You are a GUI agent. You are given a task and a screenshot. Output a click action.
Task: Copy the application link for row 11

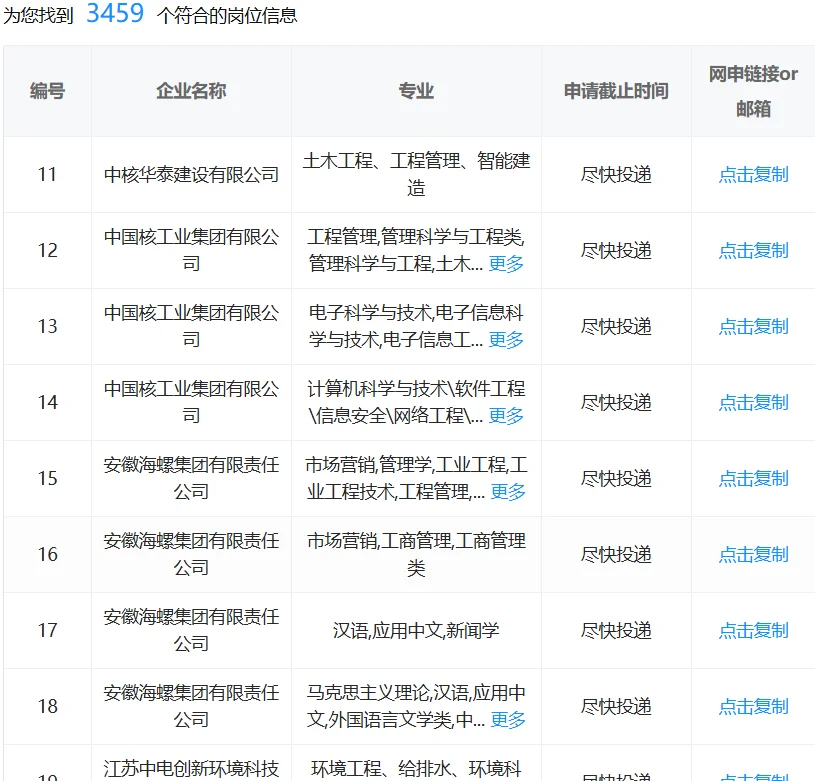(x=753, y=175)
